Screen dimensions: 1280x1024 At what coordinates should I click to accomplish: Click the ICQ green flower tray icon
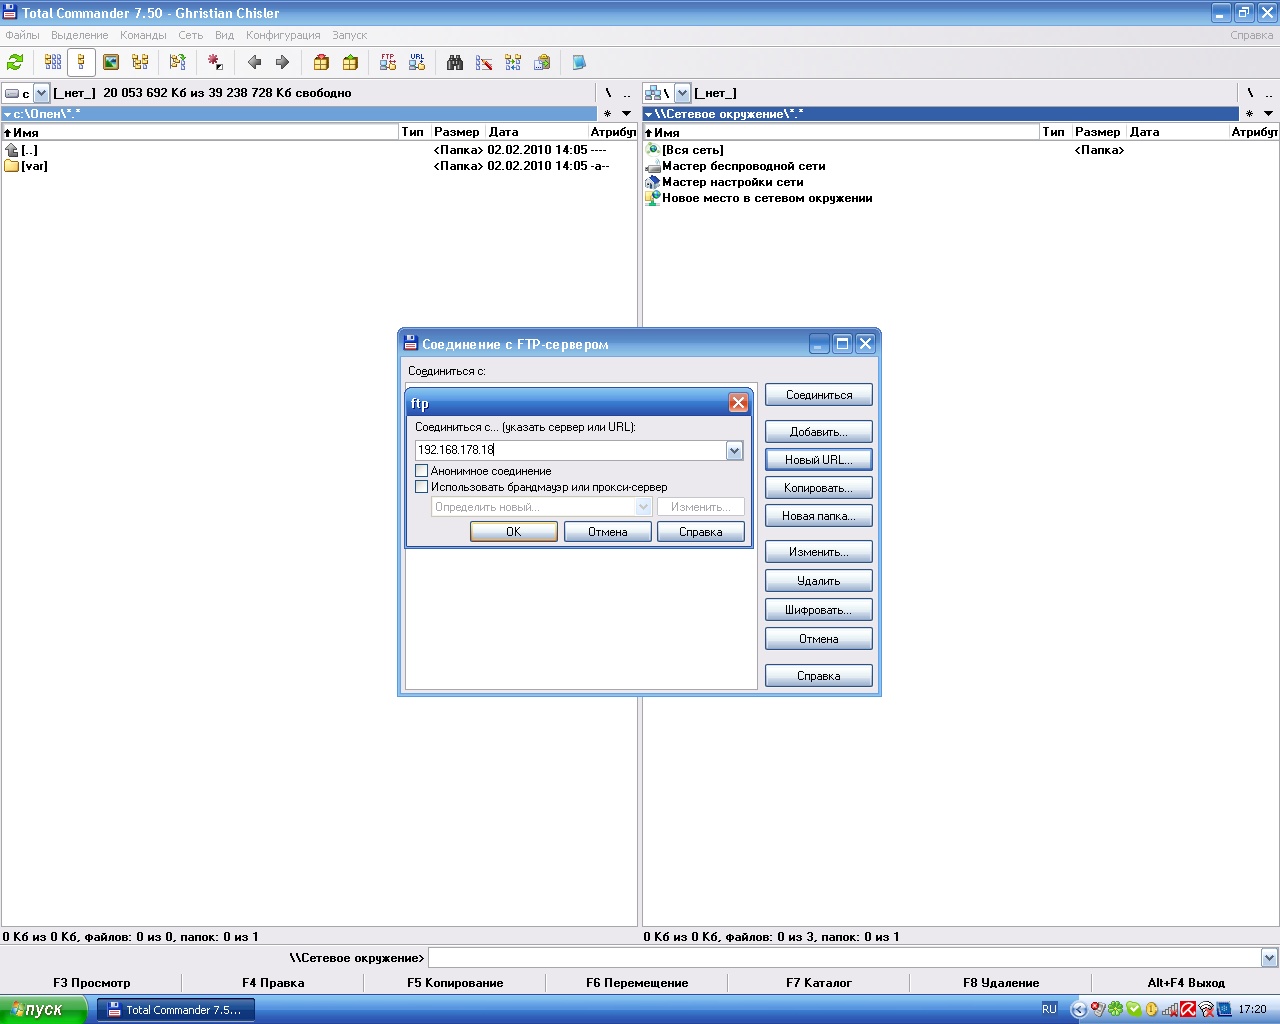click(1115, 1009)
